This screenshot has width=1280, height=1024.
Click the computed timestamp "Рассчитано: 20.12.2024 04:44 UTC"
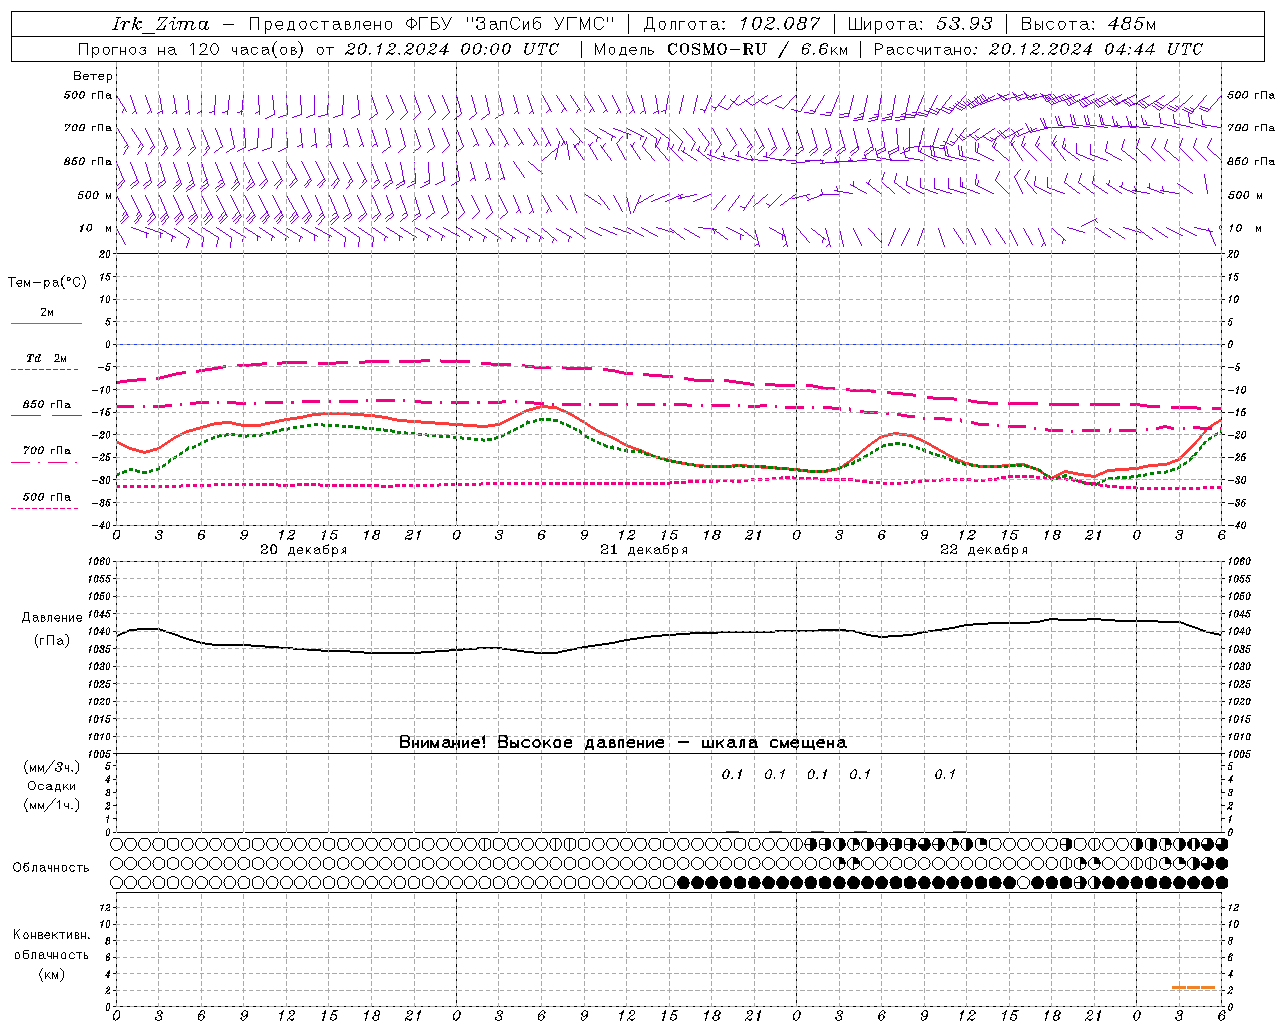(x=1038, y=49)
